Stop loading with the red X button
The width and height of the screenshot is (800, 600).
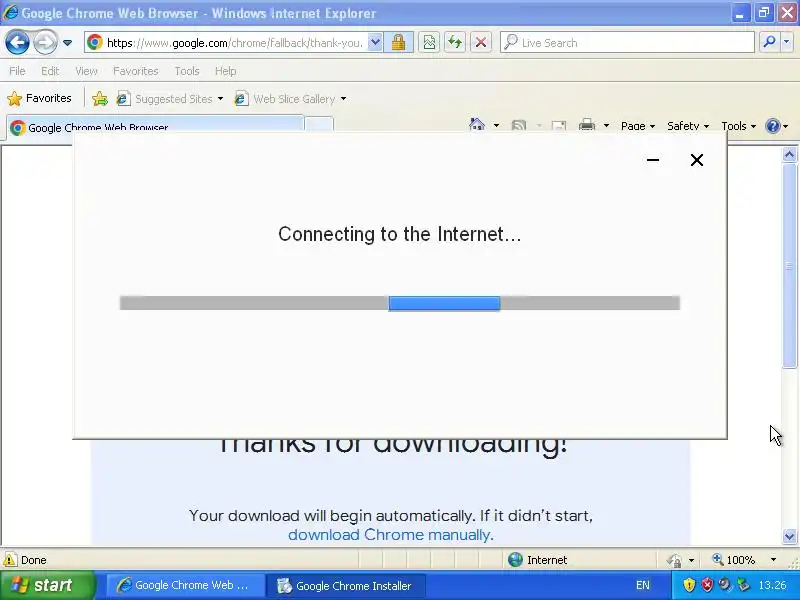point(481,42)
